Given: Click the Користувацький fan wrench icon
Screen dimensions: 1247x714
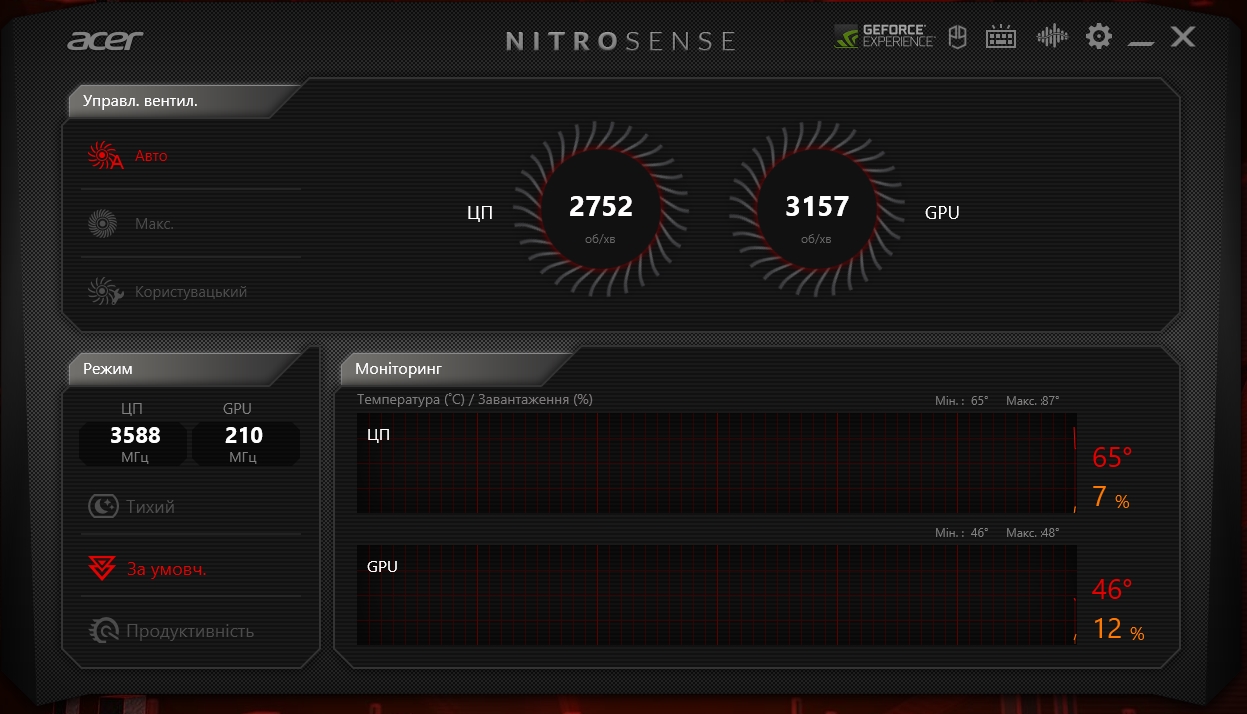Looking at the screenshot, I should [x=105, y=292].
